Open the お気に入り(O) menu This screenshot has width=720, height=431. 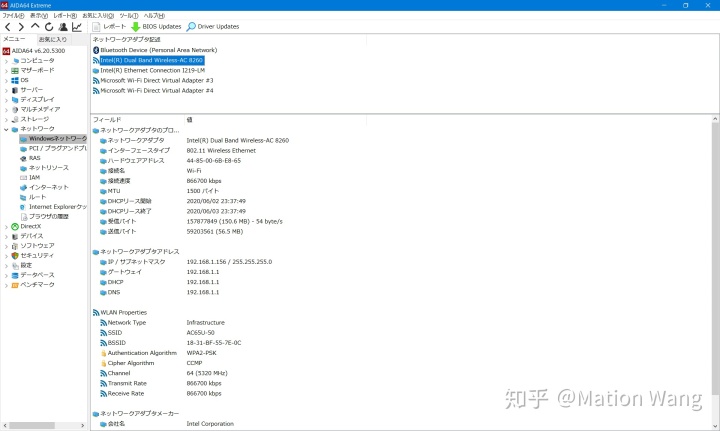pos(98,16)
